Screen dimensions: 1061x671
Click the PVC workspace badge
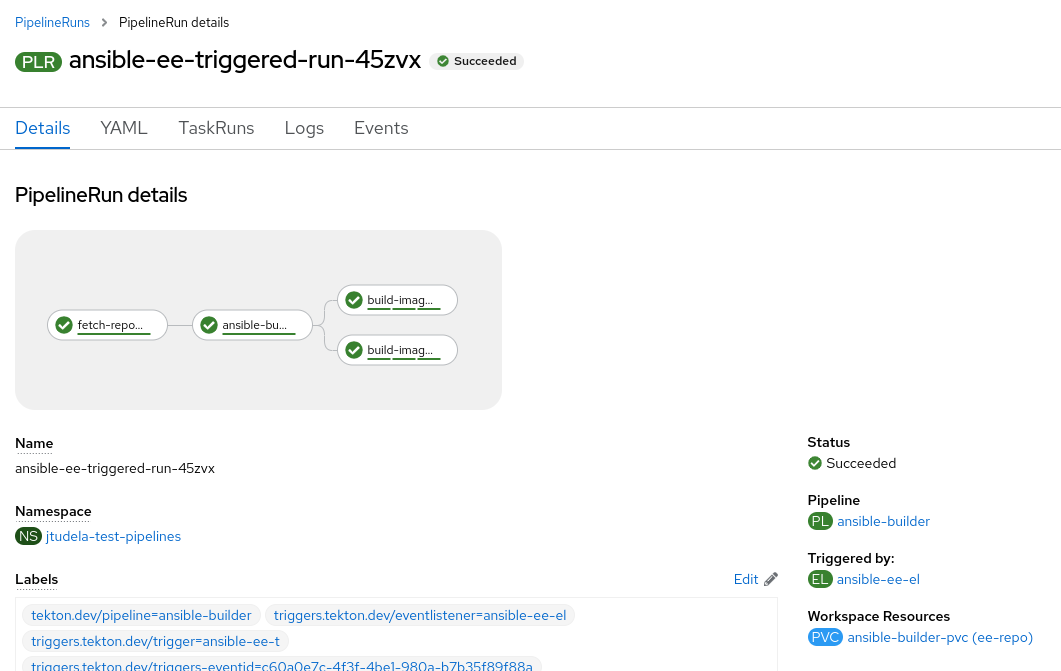[x=825, y=637]
